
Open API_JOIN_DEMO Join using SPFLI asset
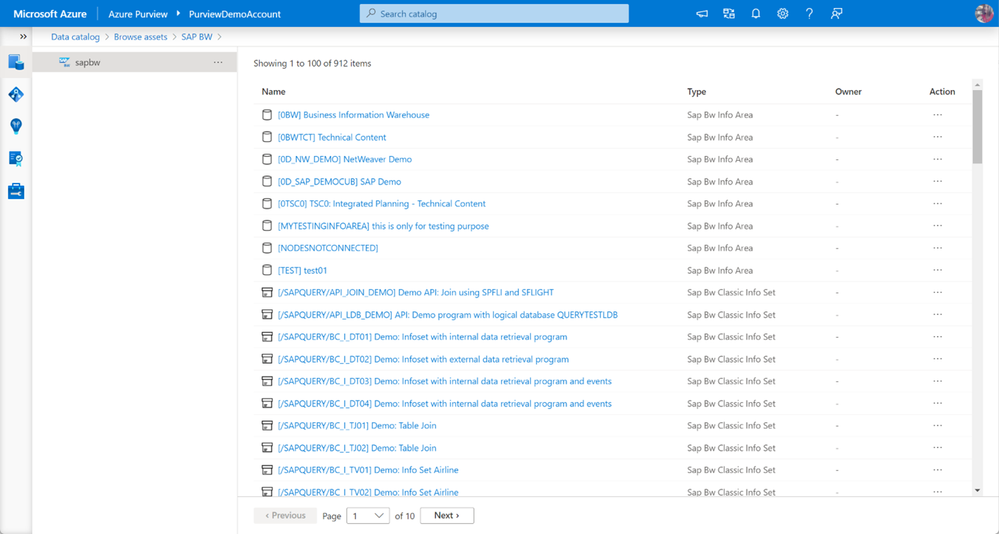point(416,292)
